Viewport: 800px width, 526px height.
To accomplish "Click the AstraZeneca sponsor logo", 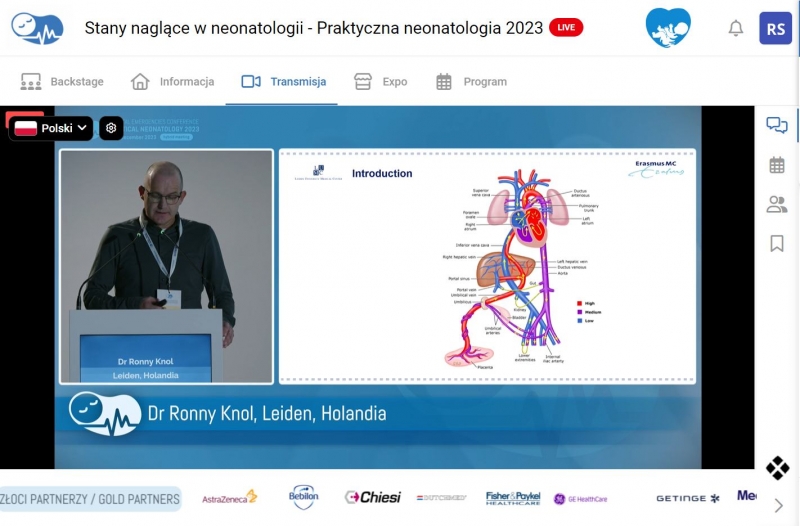I will [229, 497].
